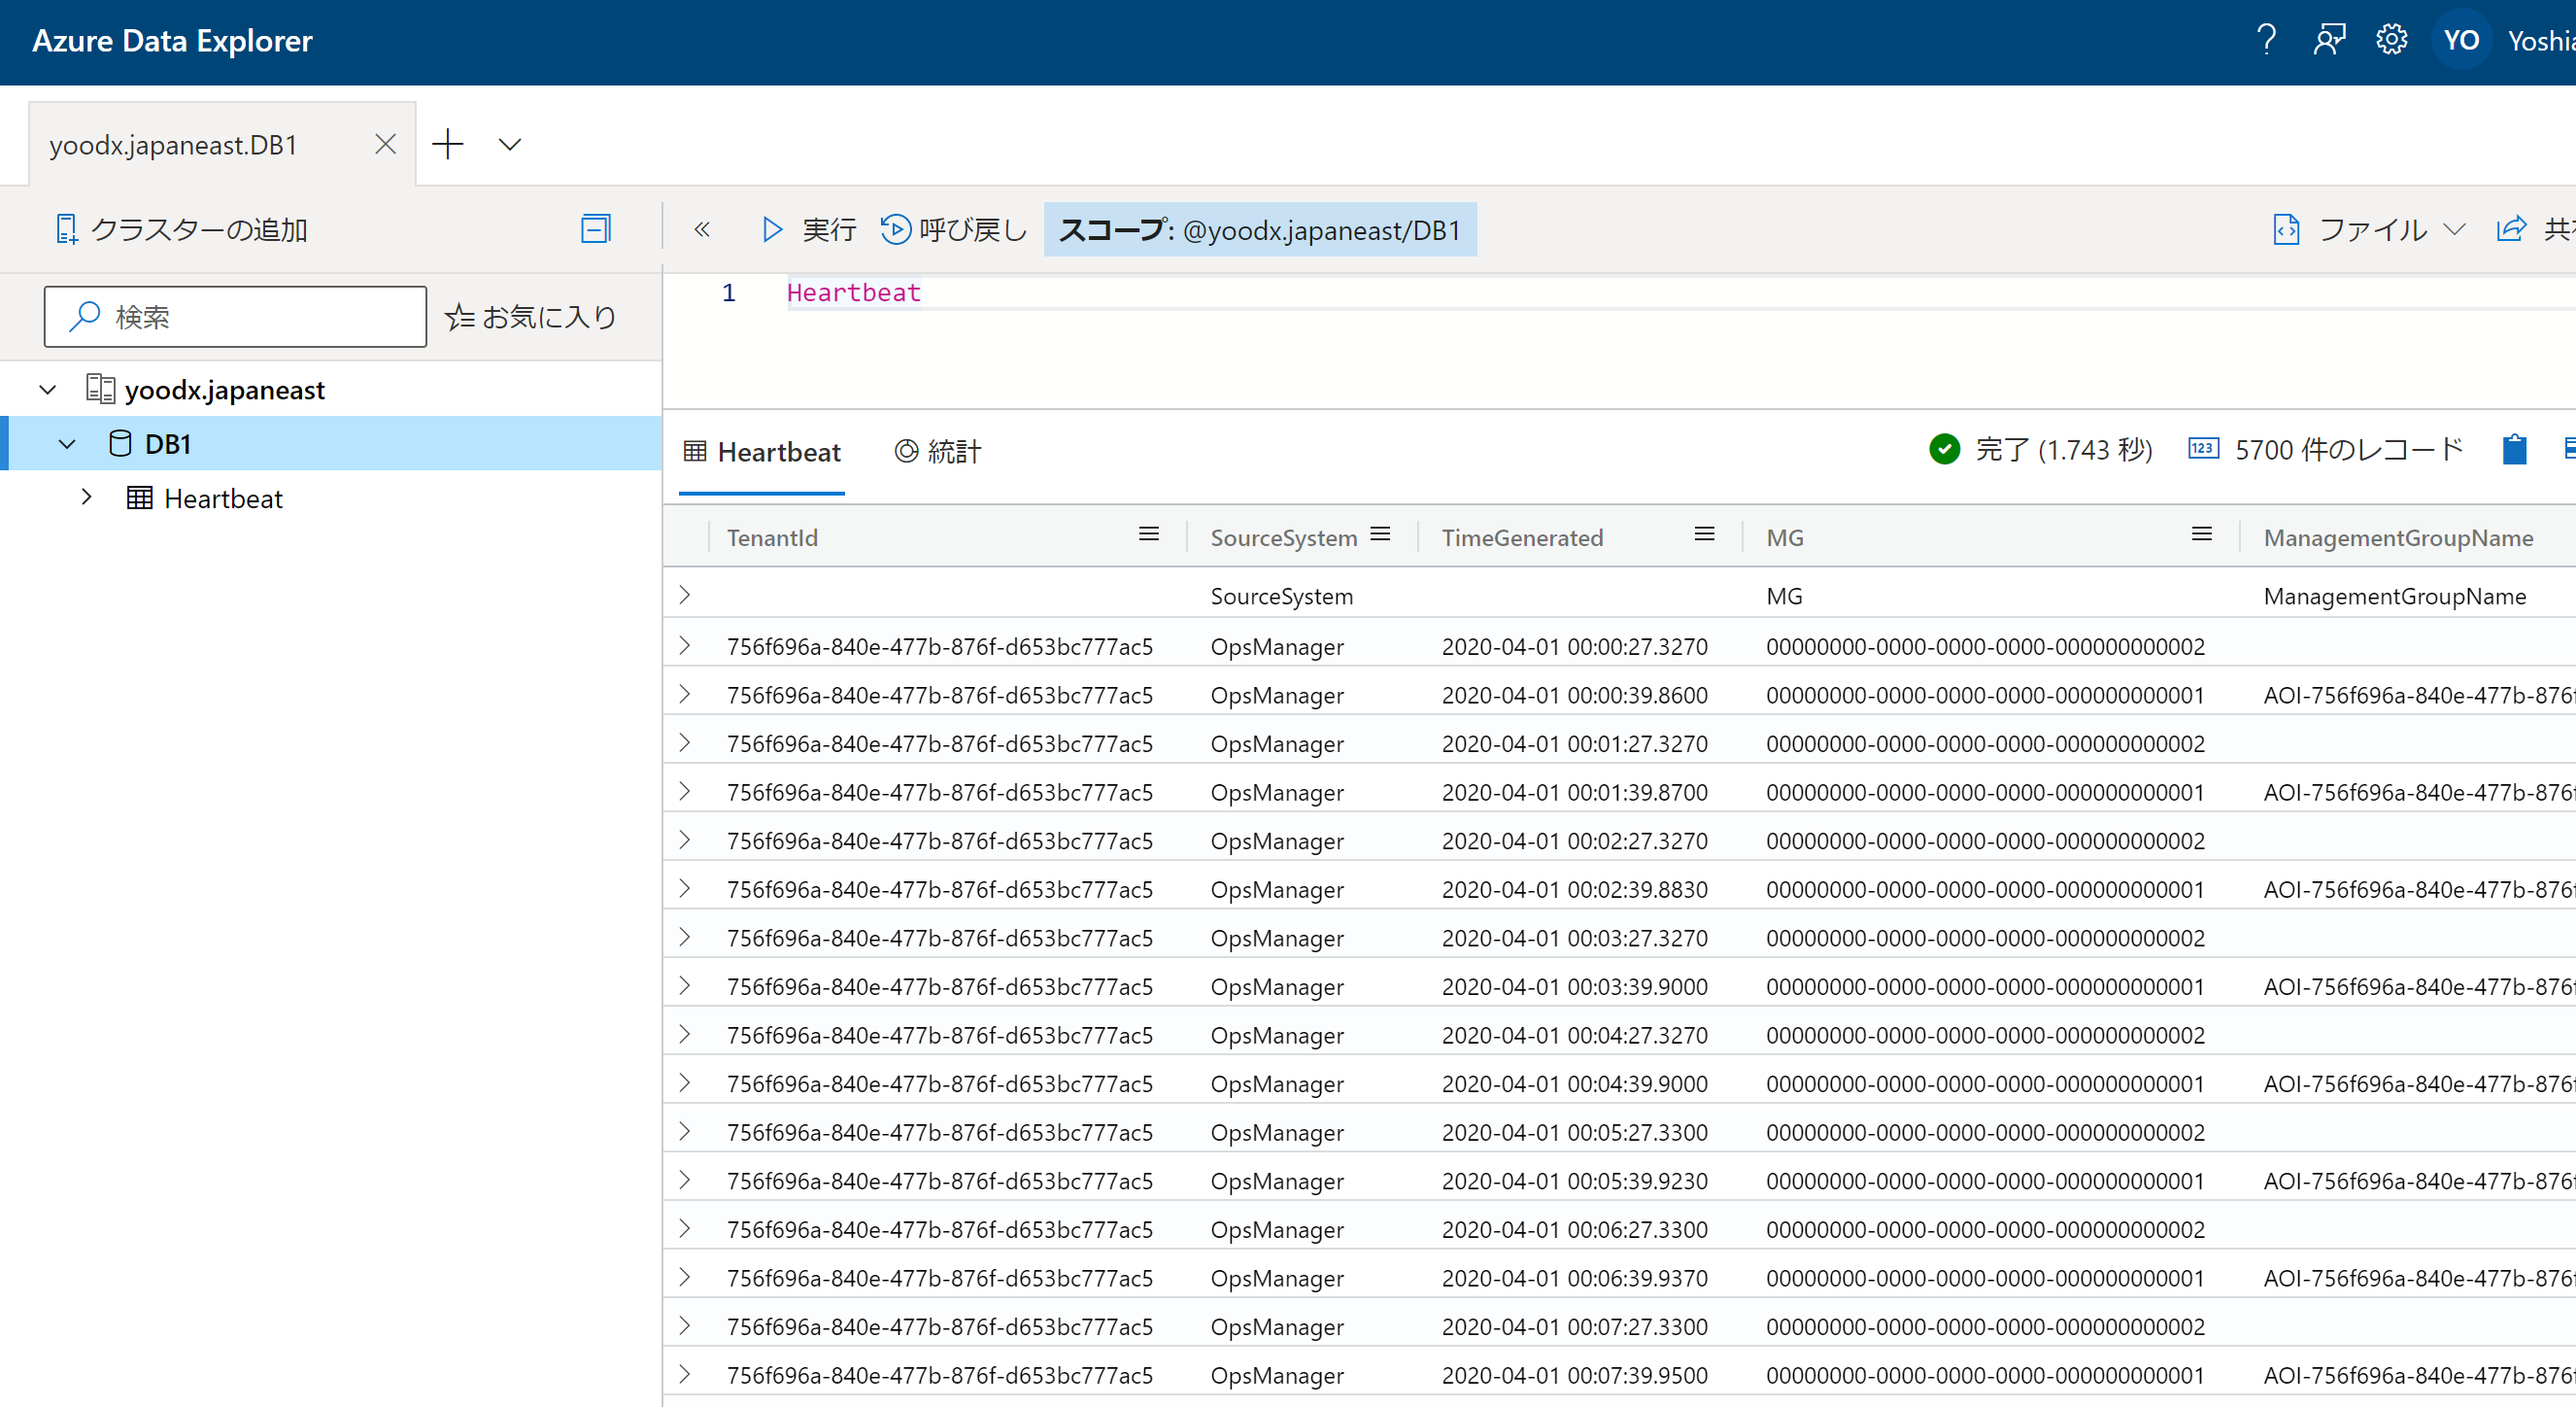2576x1407 pixels.
Task: Open TimeGenerated column menu icon
Action: pos(1704,535)
